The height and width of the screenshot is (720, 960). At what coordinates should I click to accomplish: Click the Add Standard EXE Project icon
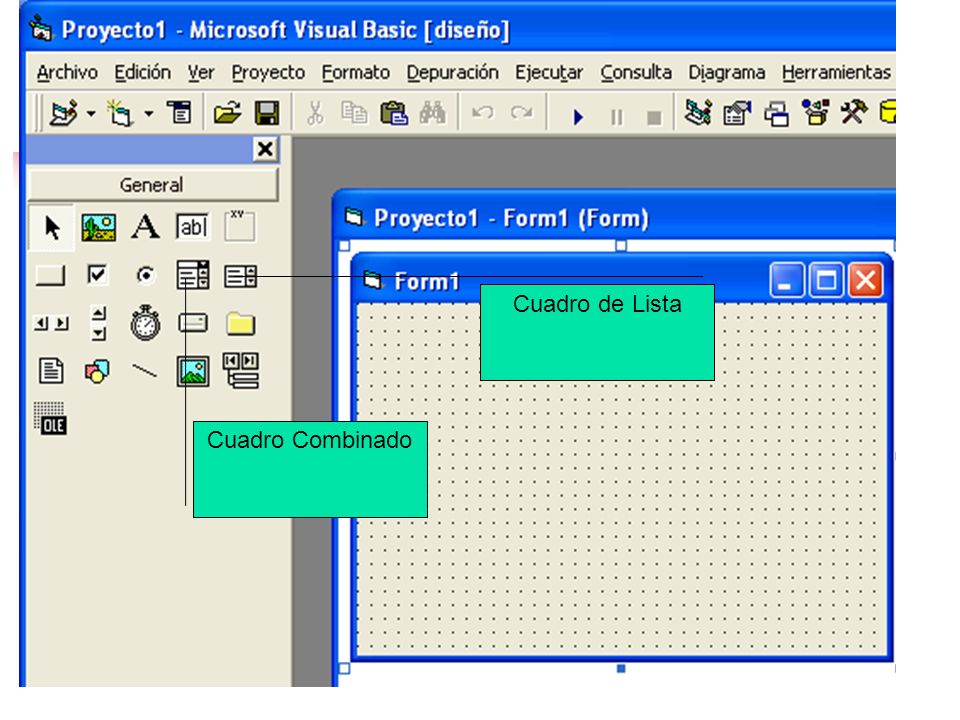(64, 113)
